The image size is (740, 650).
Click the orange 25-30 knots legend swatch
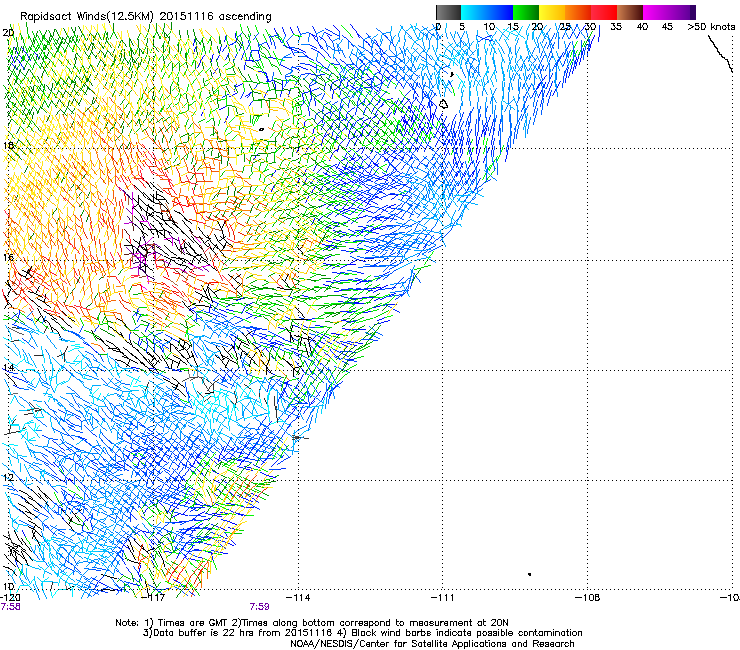pos(578,12)
